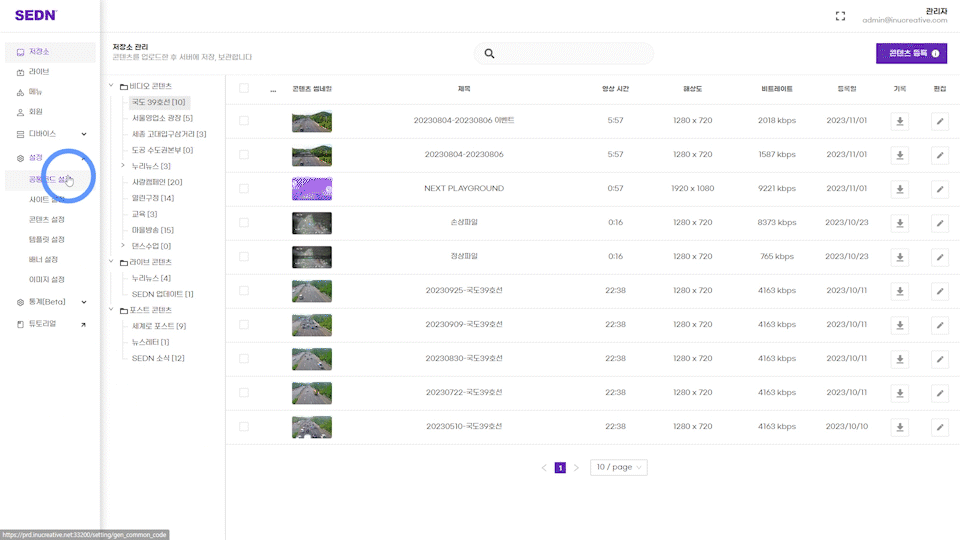This screenshot has width=960, height=540.
Task: Check the 20230722-국도39호선 row checkbox
Action: click(x=244, y=392)
